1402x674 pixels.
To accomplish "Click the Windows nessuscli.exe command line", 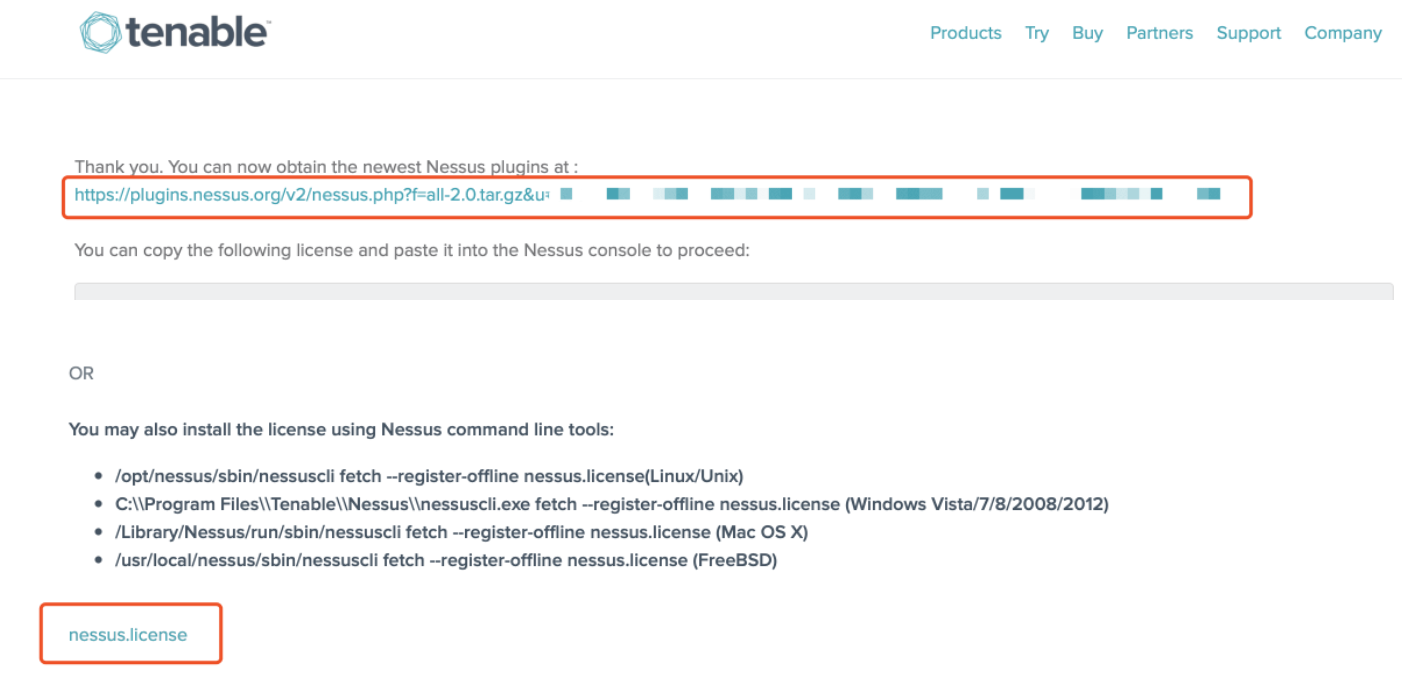I will point(612,504).
